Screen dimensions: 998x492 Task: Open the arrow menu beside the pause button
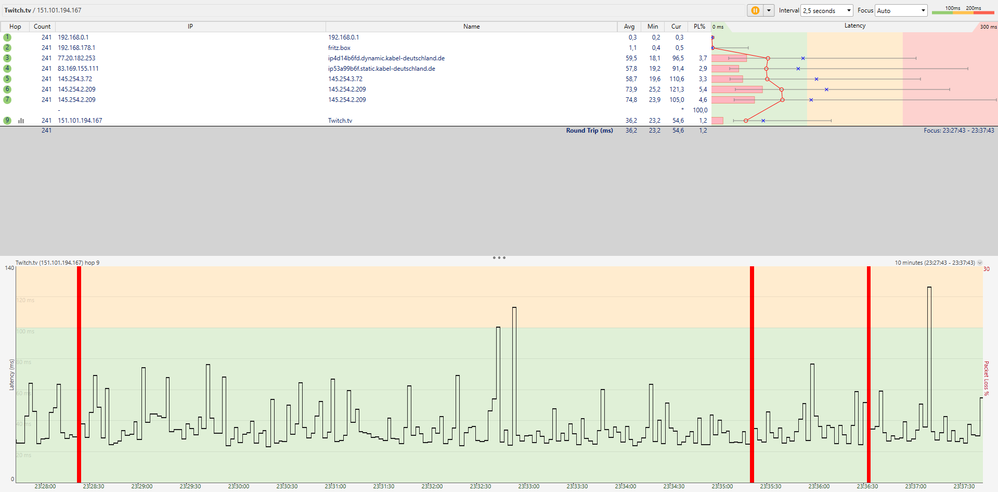(769, 10)
